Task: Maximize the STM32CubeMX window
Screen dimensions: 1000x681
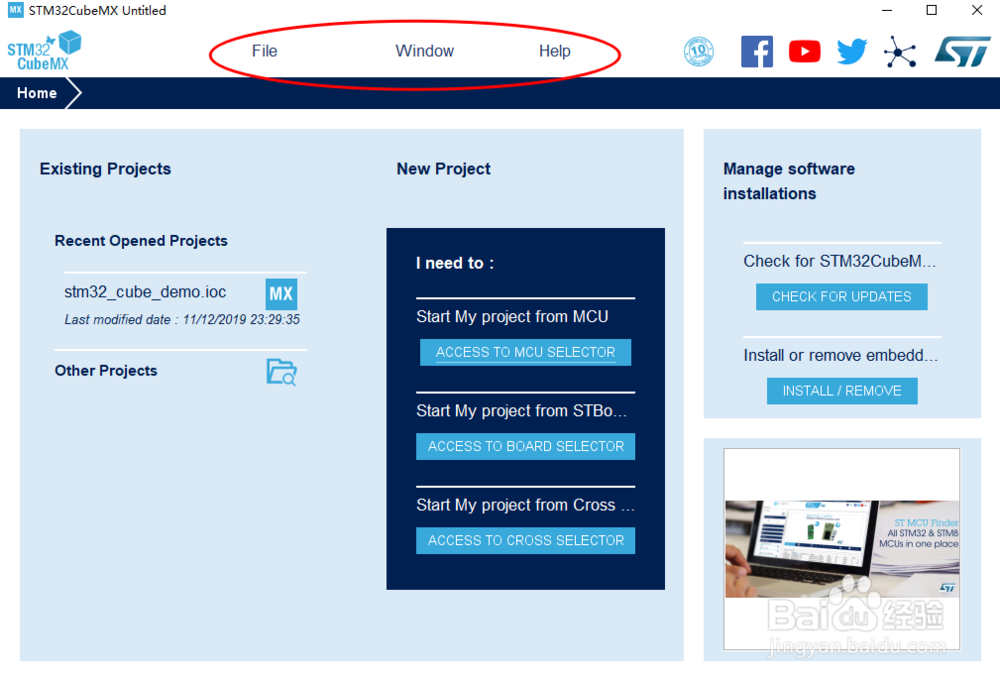Action: tap(931, 10)
